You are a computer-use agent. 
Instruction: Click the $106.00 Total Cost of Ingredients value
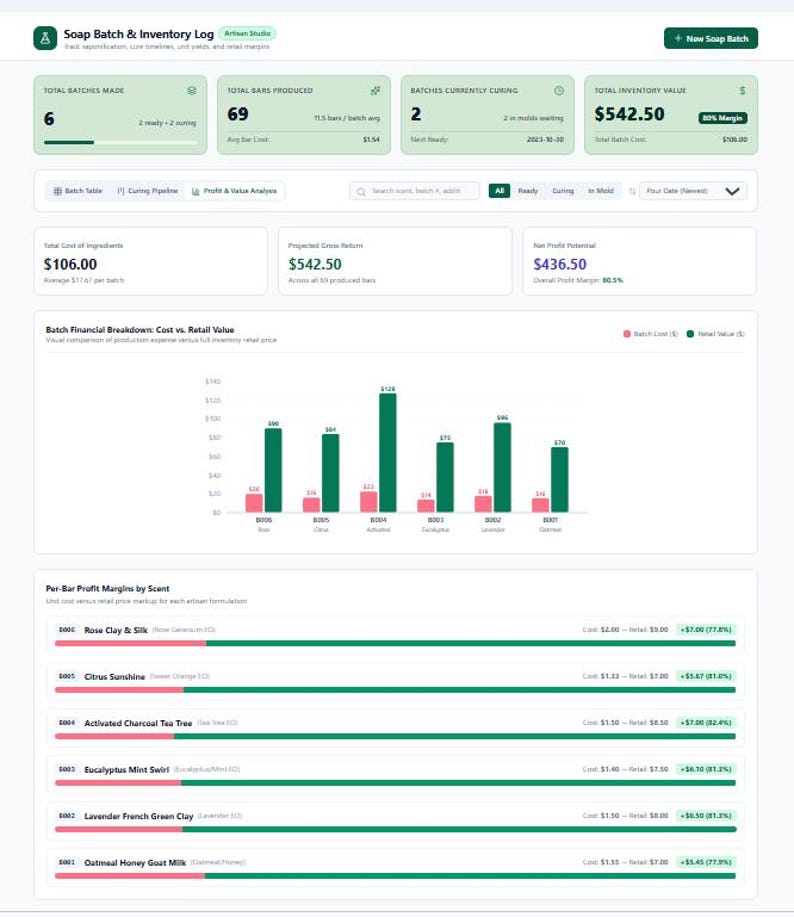point(70,264)
